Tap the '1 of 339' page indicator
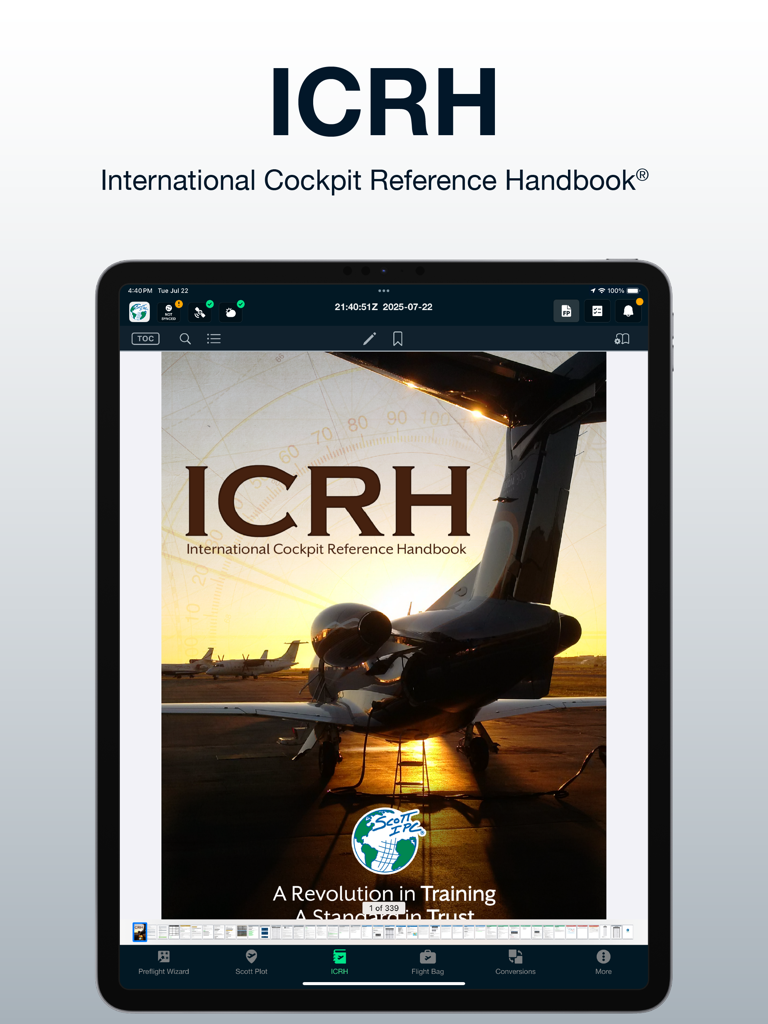The width and height of the screenshot is (768, 1024). (x=384, y=908)
